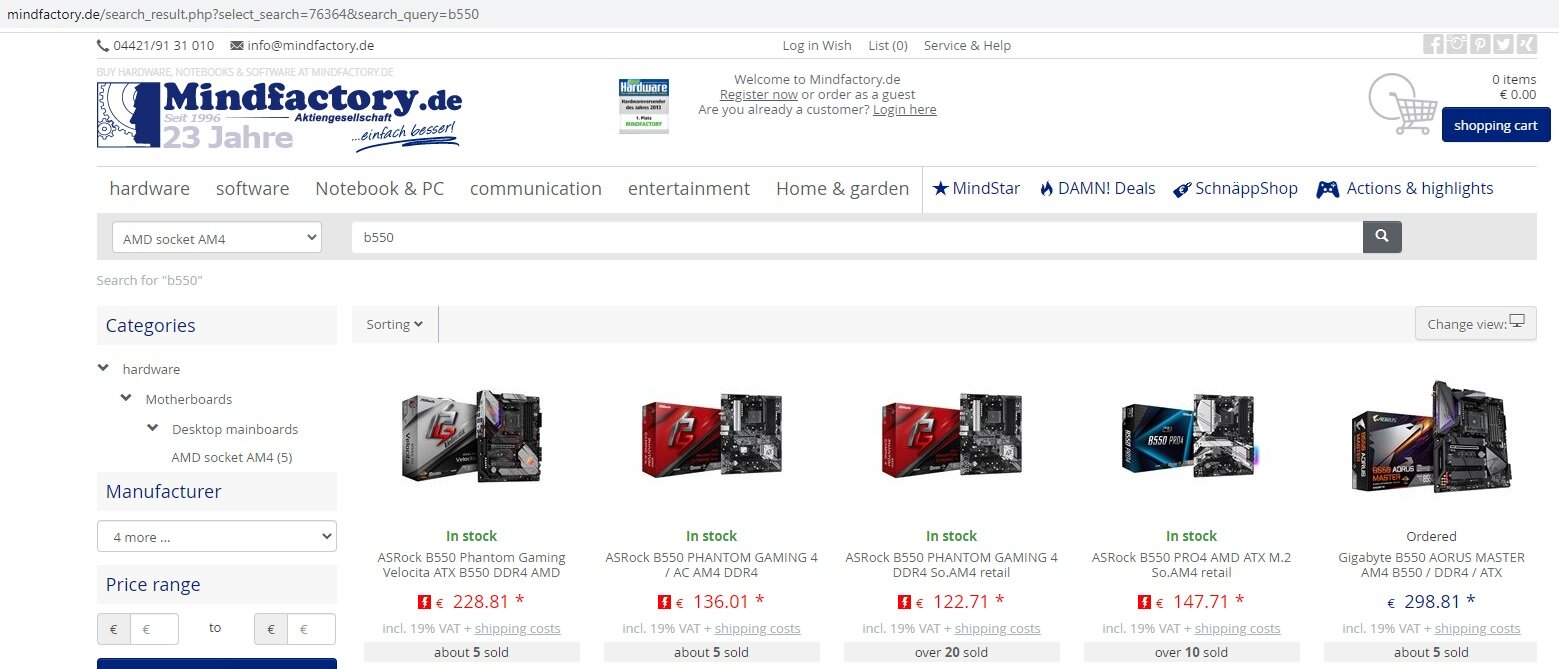Click the Log in link

click(801, 45)
